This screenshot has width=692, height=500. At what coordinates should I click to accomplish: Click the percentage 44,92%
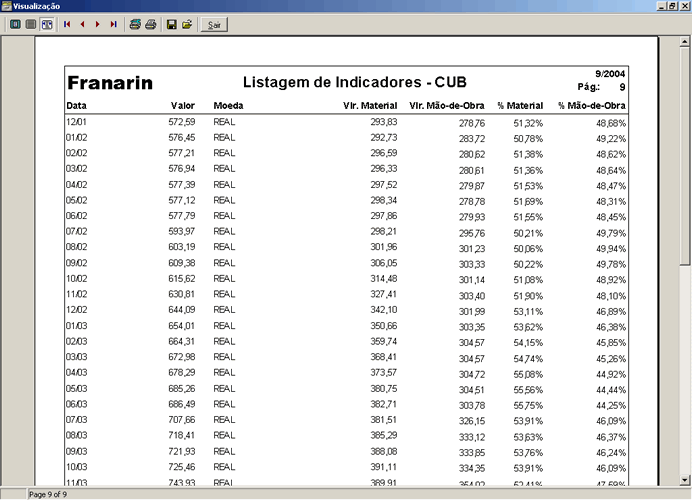tap(611, 374)
